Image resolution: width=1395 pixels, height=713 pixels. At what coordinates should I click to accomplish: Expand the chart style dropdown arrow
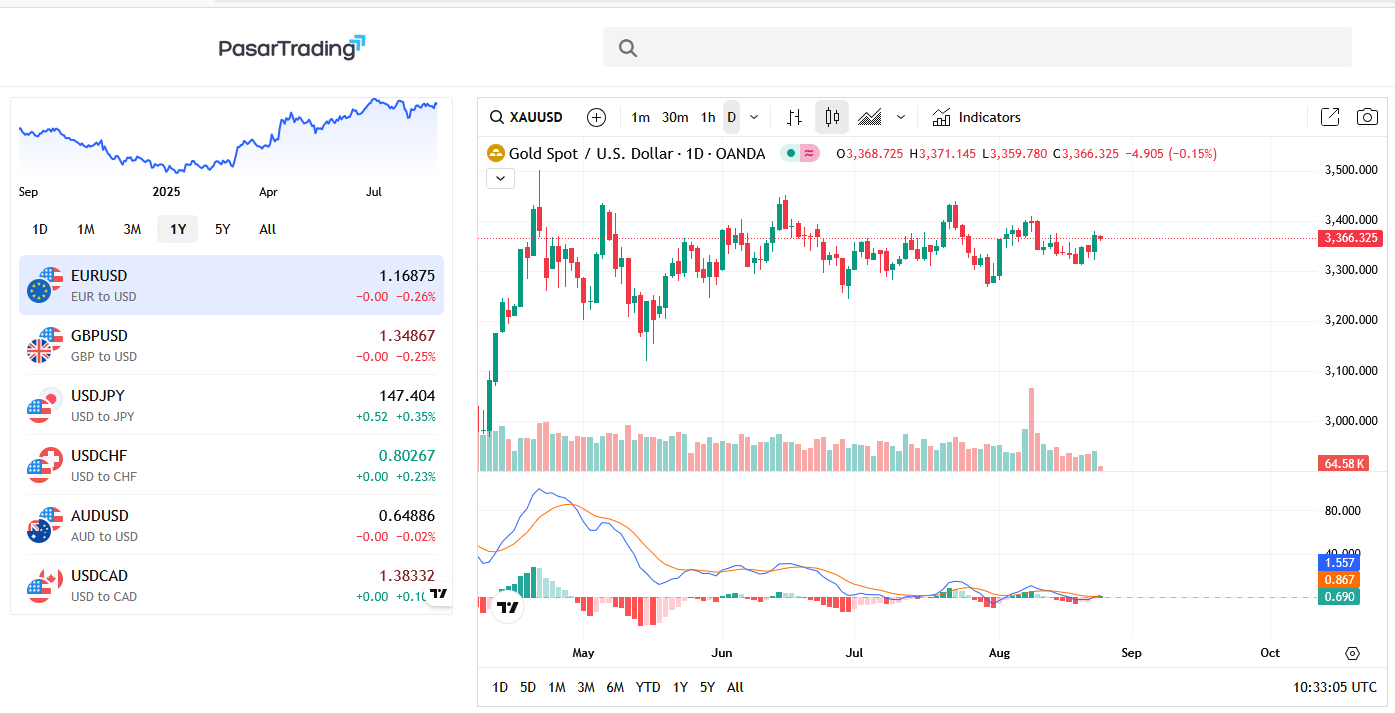pyautogui.click(x=900, y=117)
